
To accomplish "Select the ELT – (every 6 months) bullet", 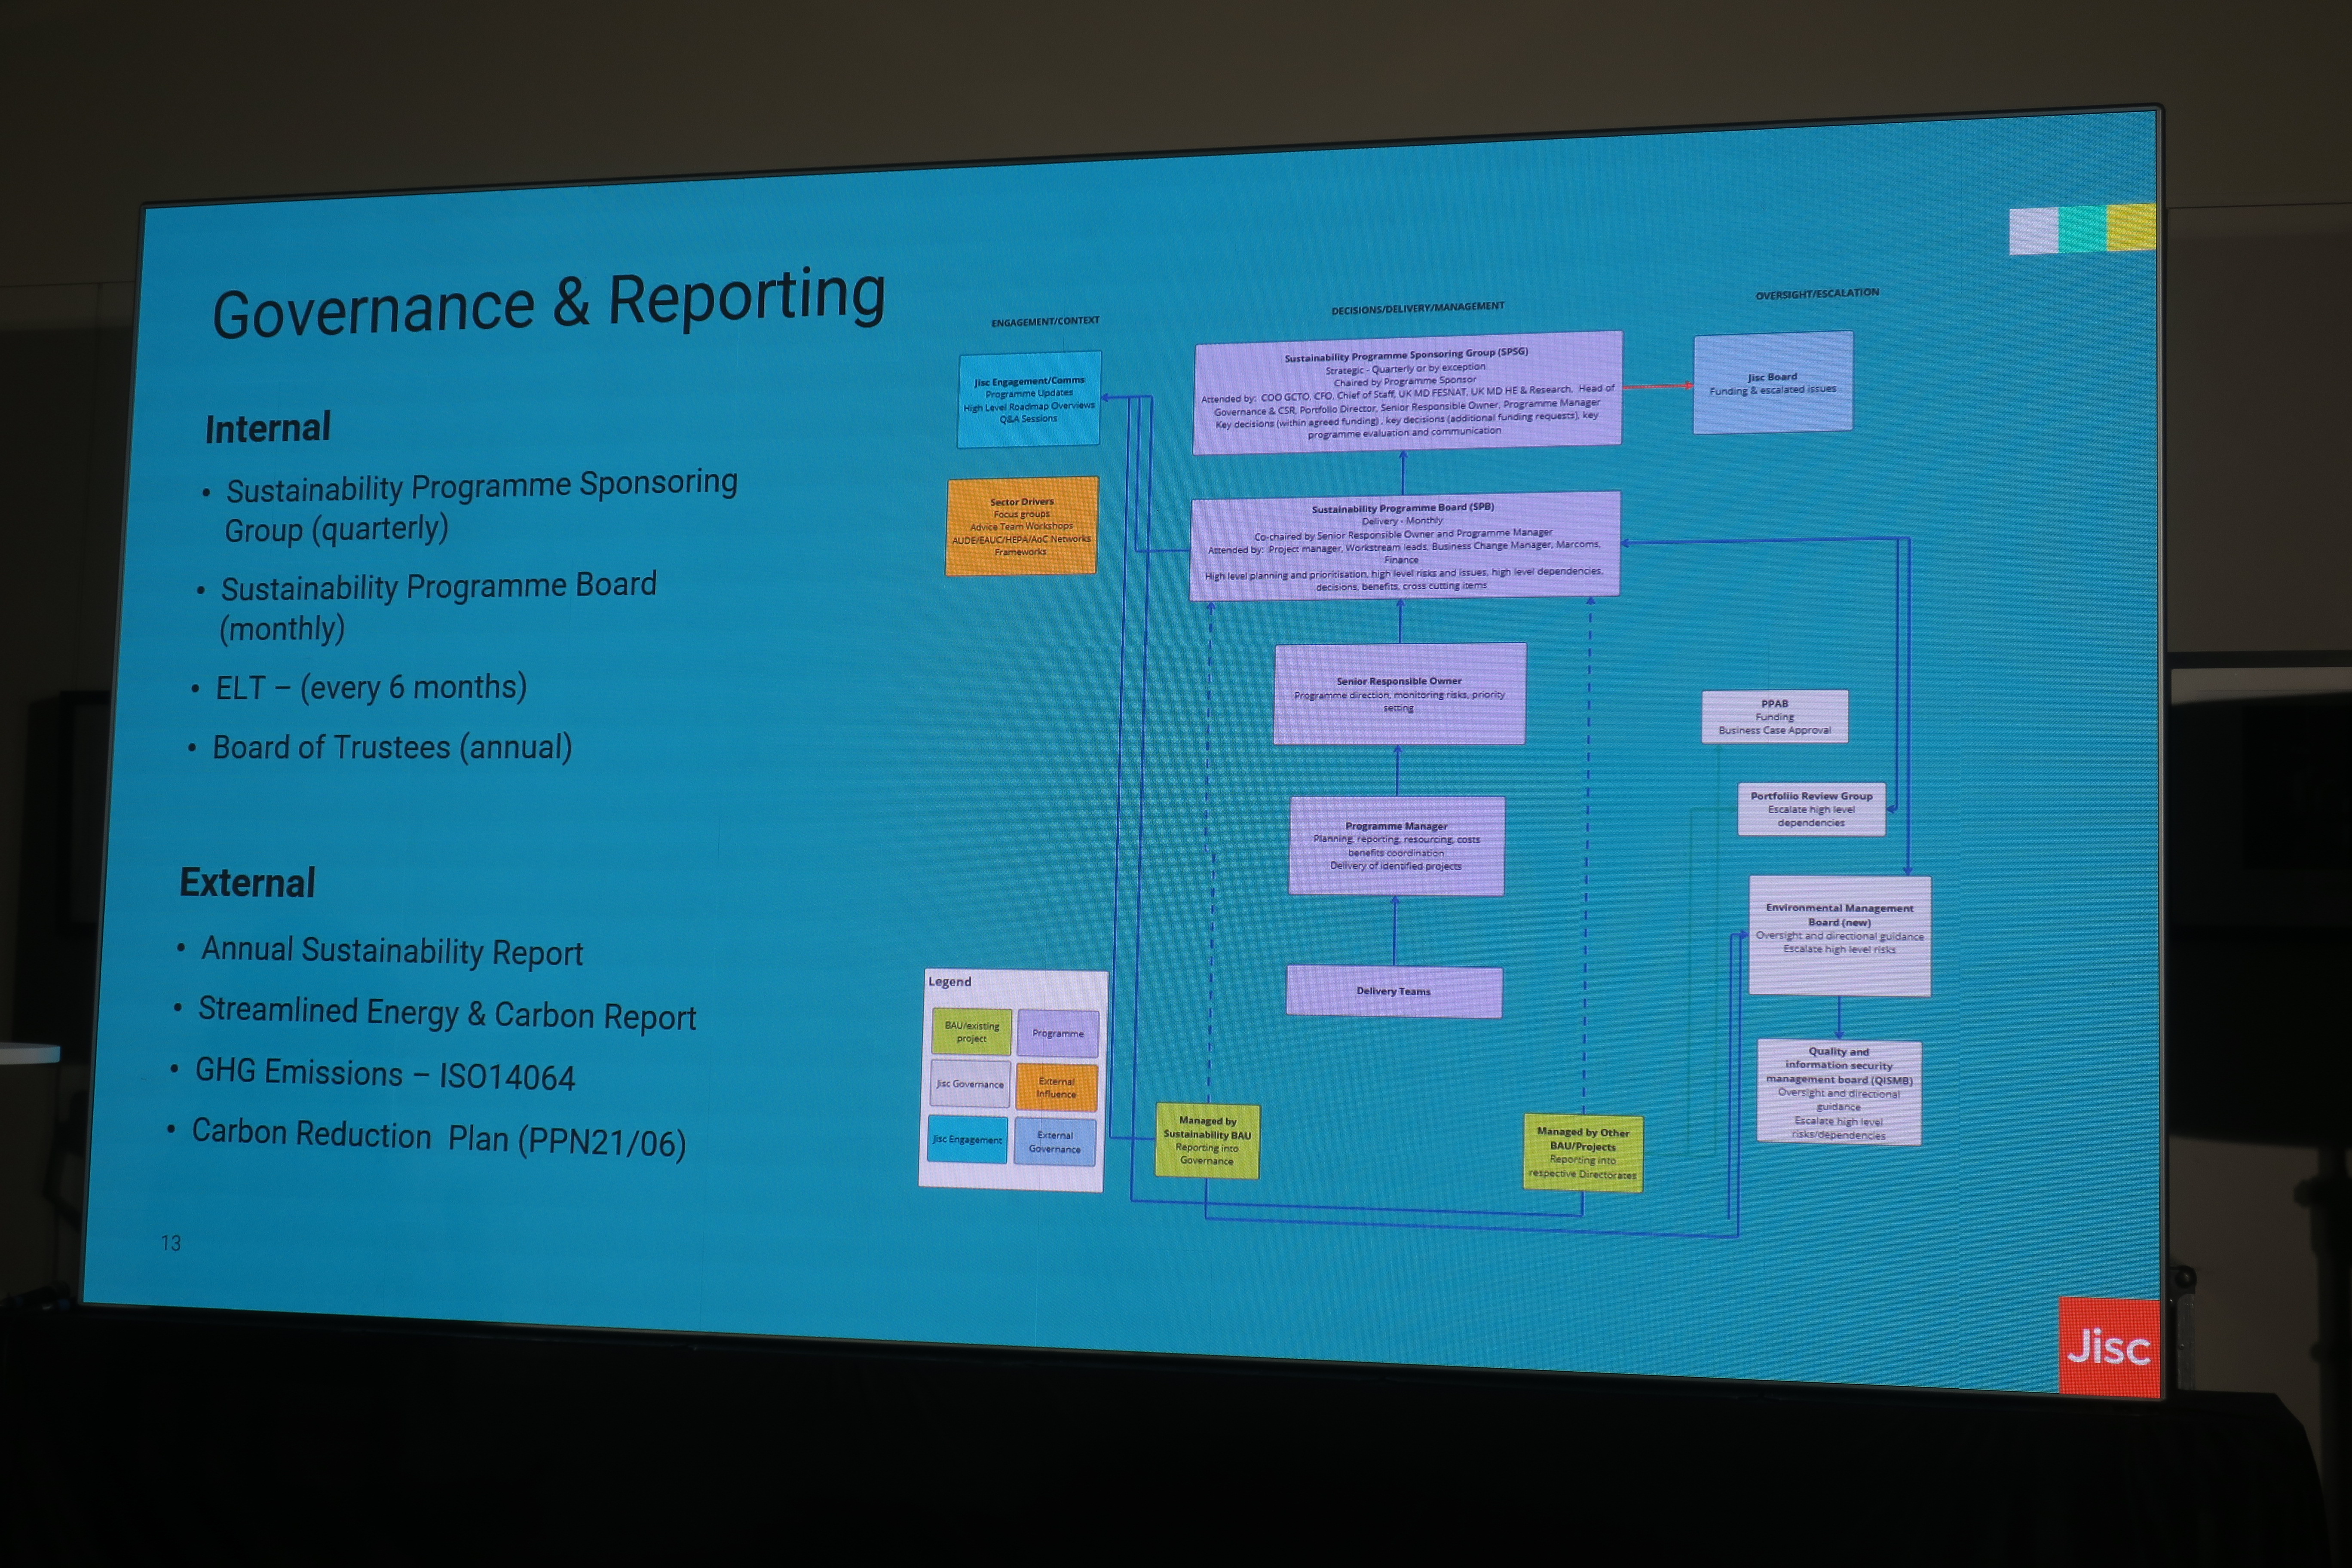I will (x=371, y=687).
